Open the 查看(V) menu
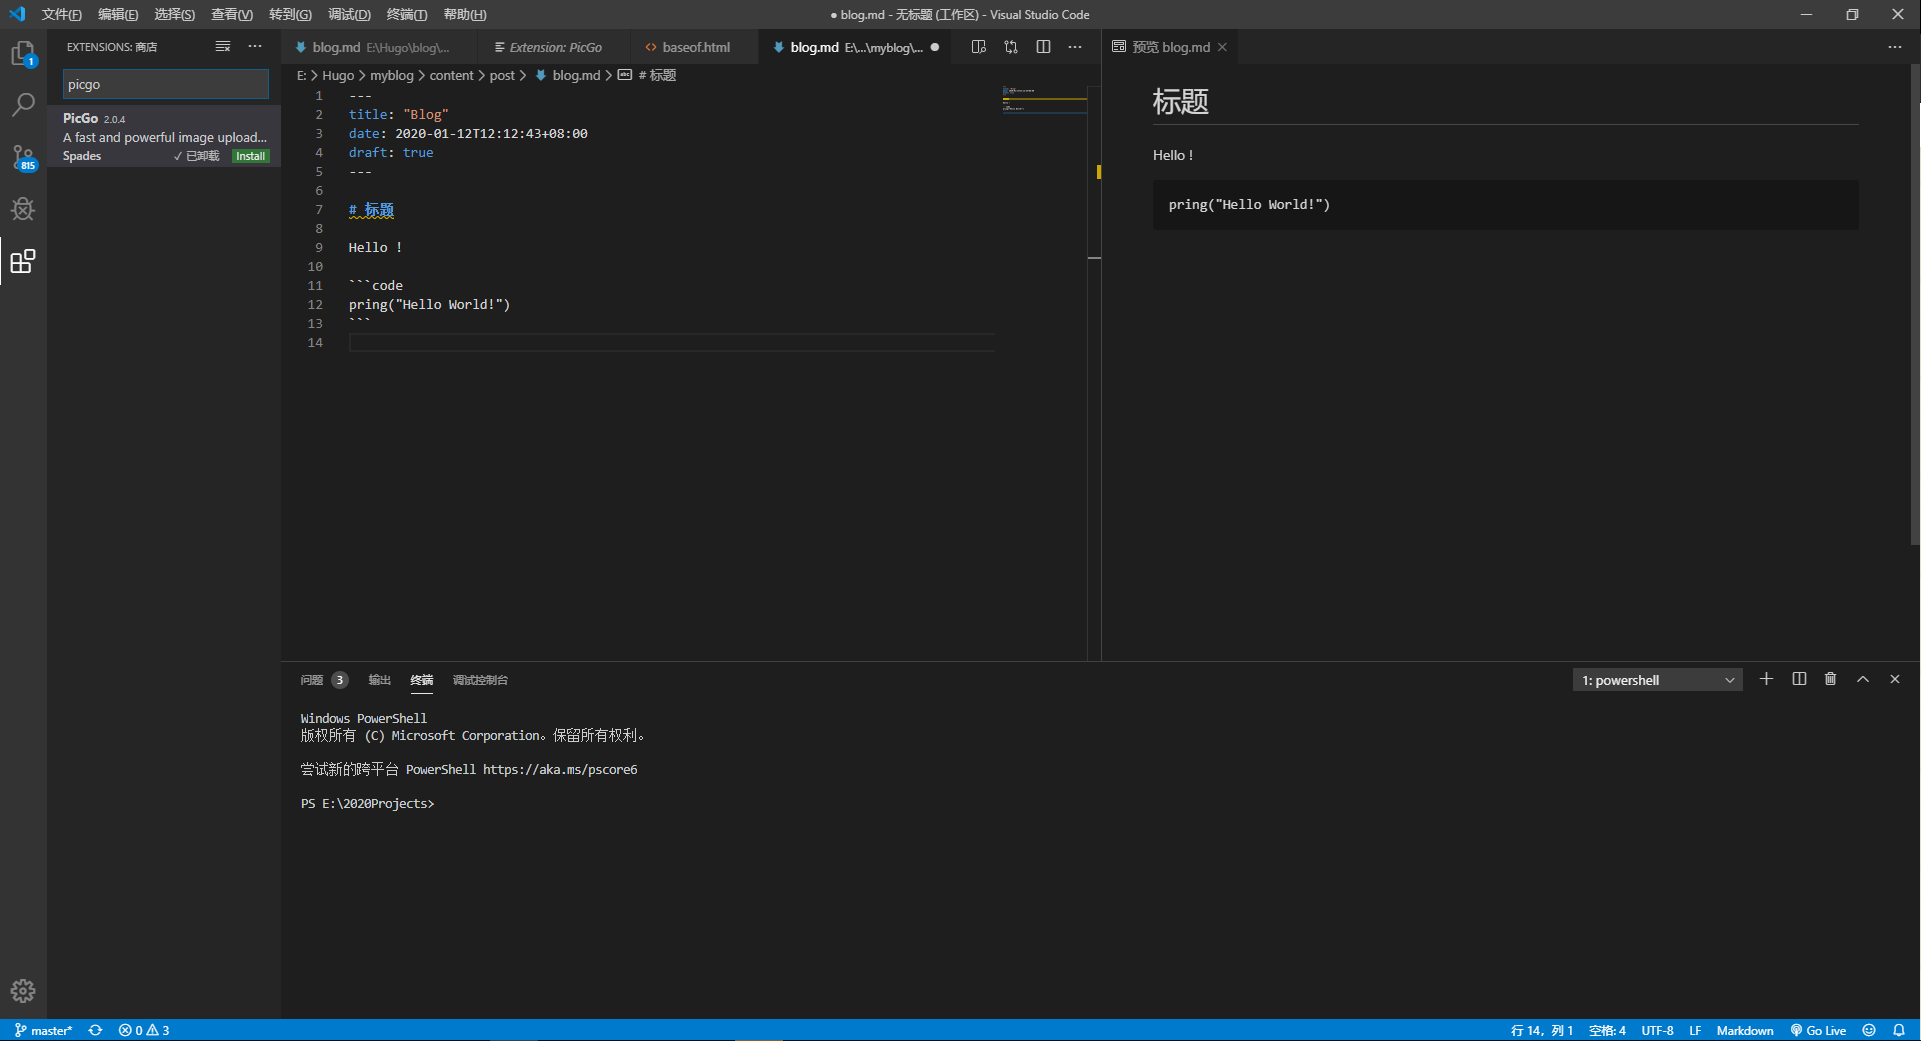 231,14
